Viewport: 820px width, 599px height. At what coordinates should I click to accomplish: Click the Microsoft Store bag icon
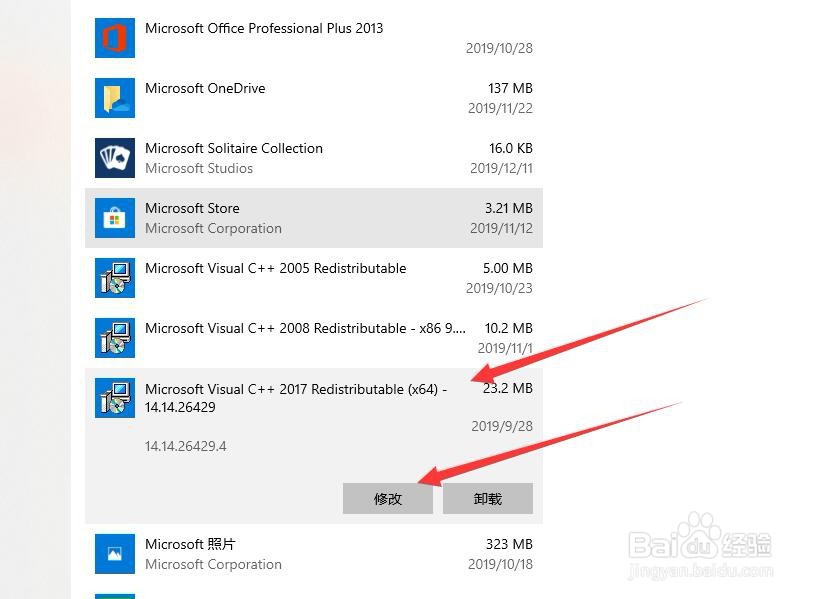[115, 218]
